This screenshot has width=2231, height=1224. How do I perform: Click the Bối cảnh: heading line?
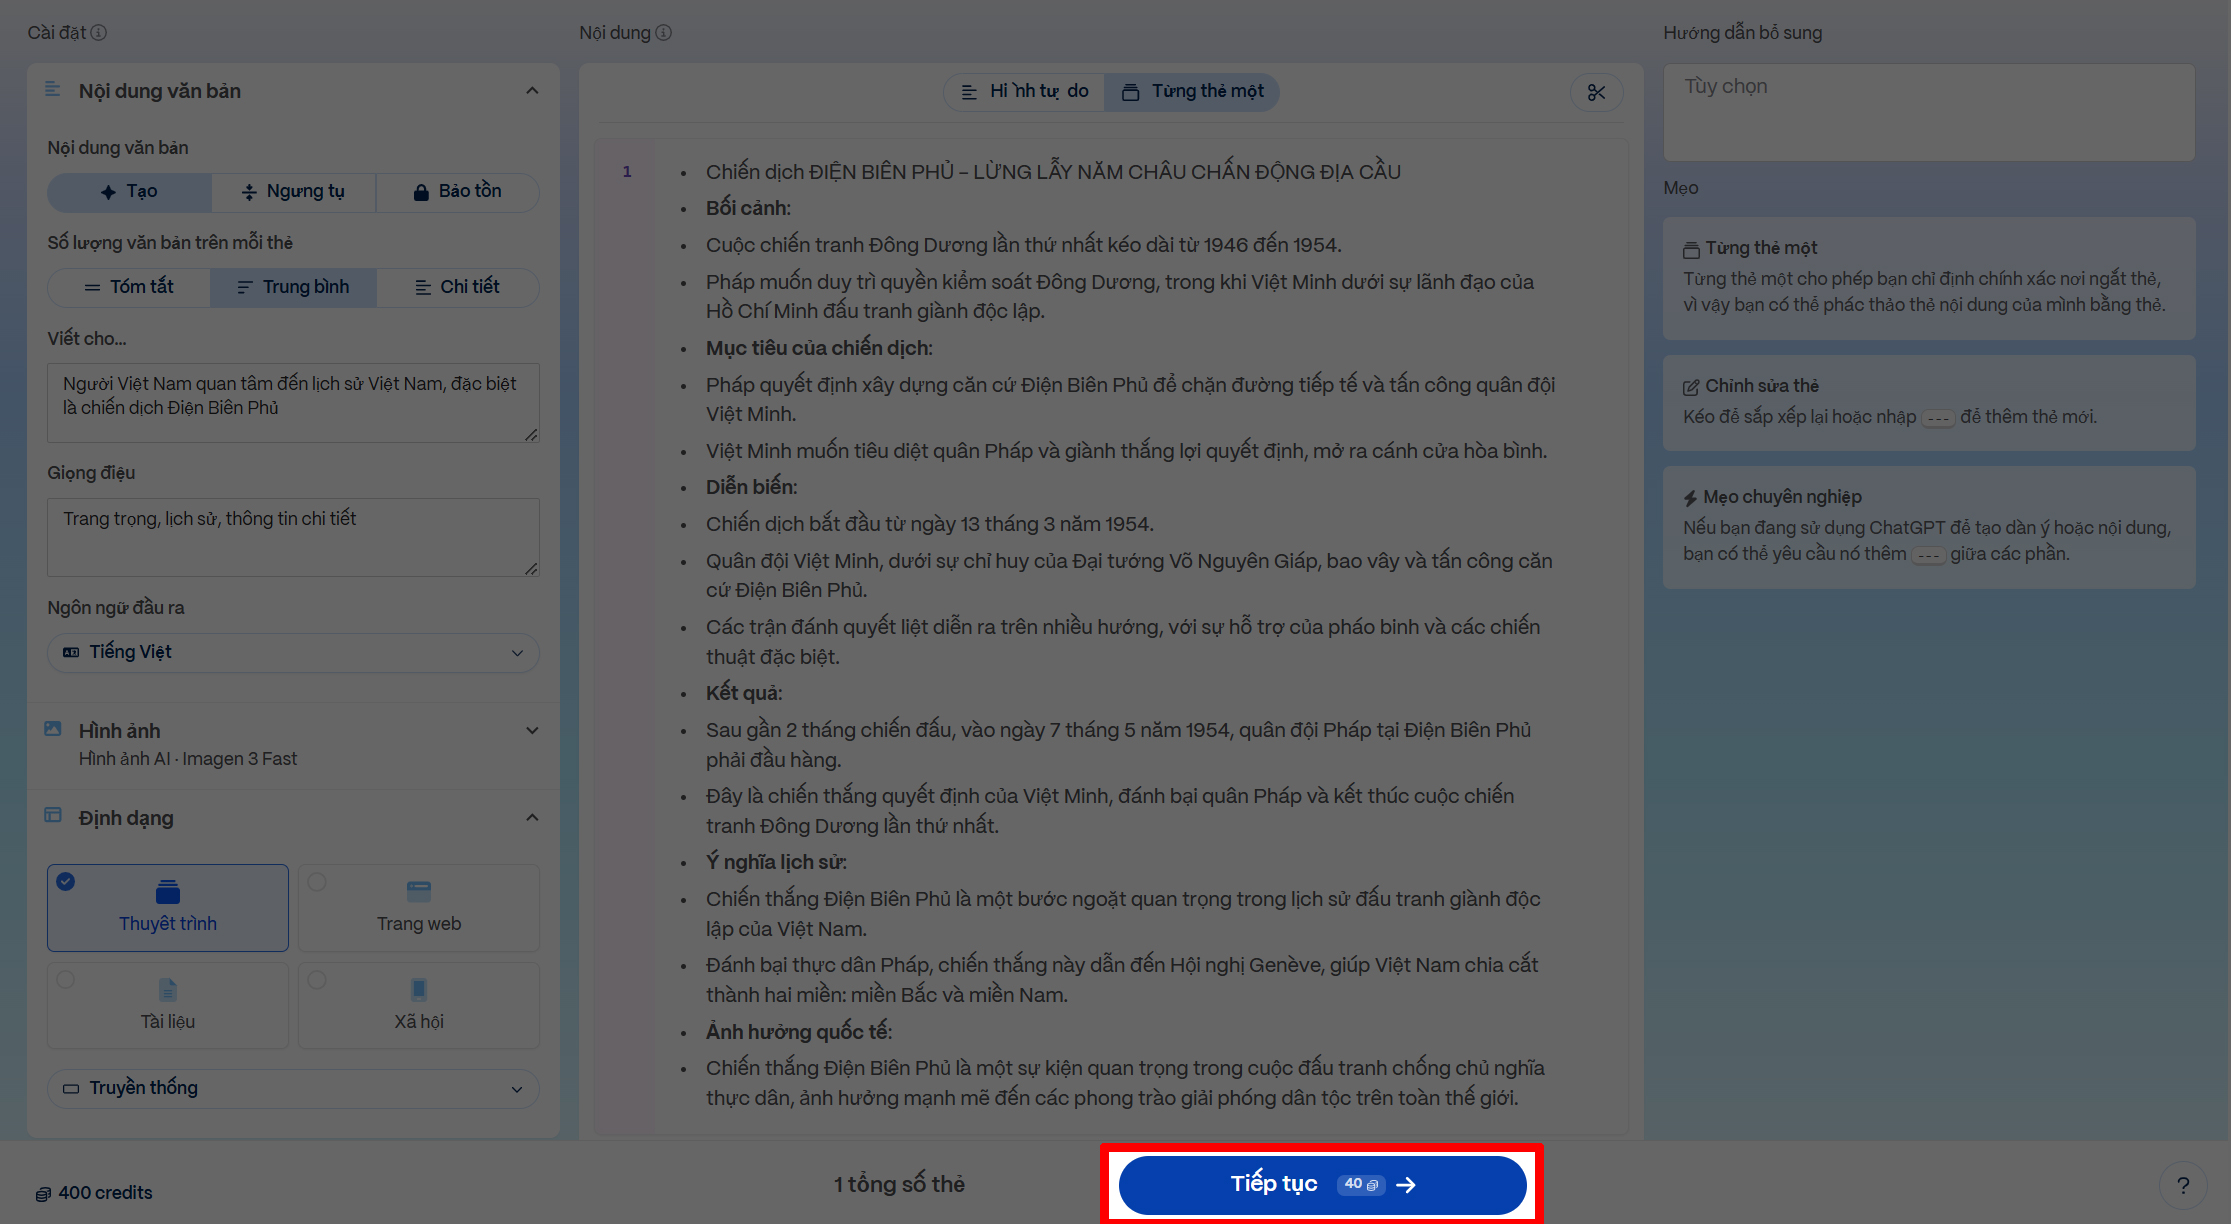tap(748, 208)
